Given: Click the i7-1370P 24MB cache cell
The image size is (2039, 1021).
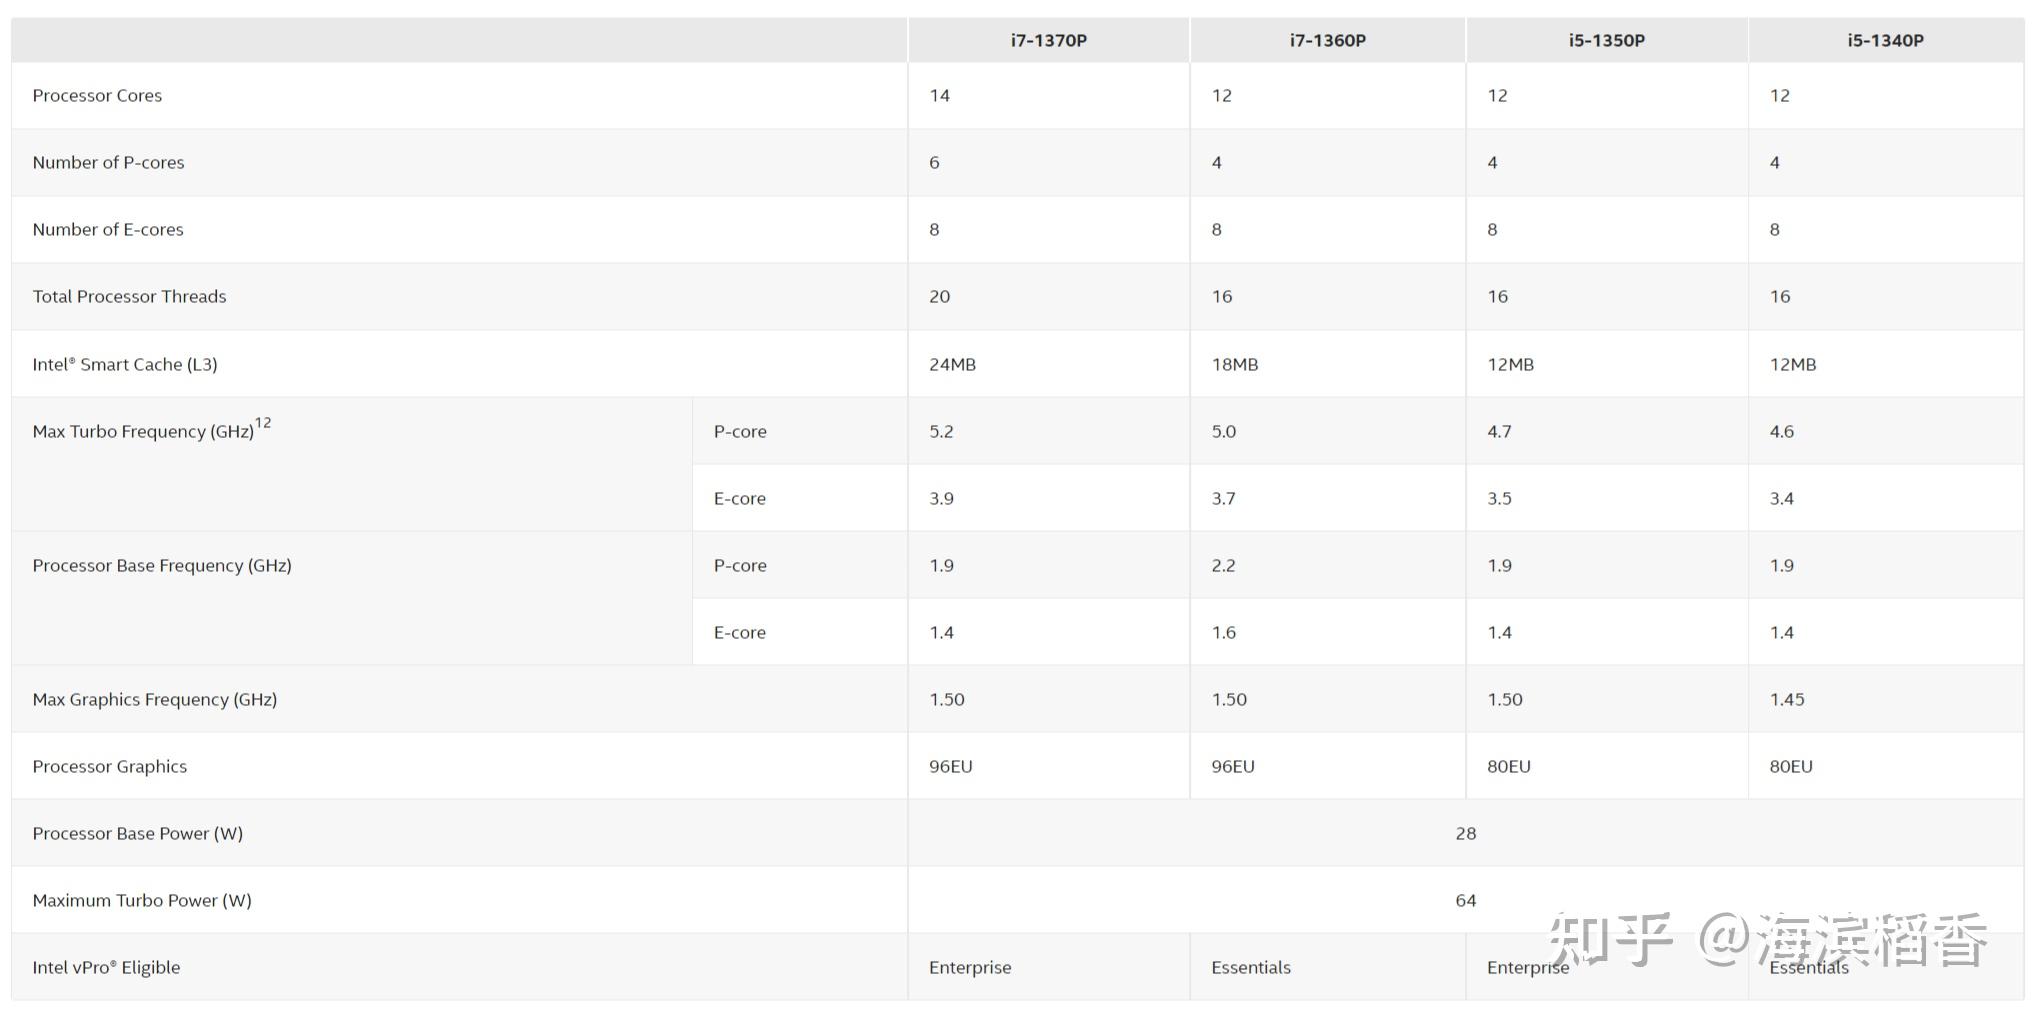Looking at the screenshot, I should 952,365.
